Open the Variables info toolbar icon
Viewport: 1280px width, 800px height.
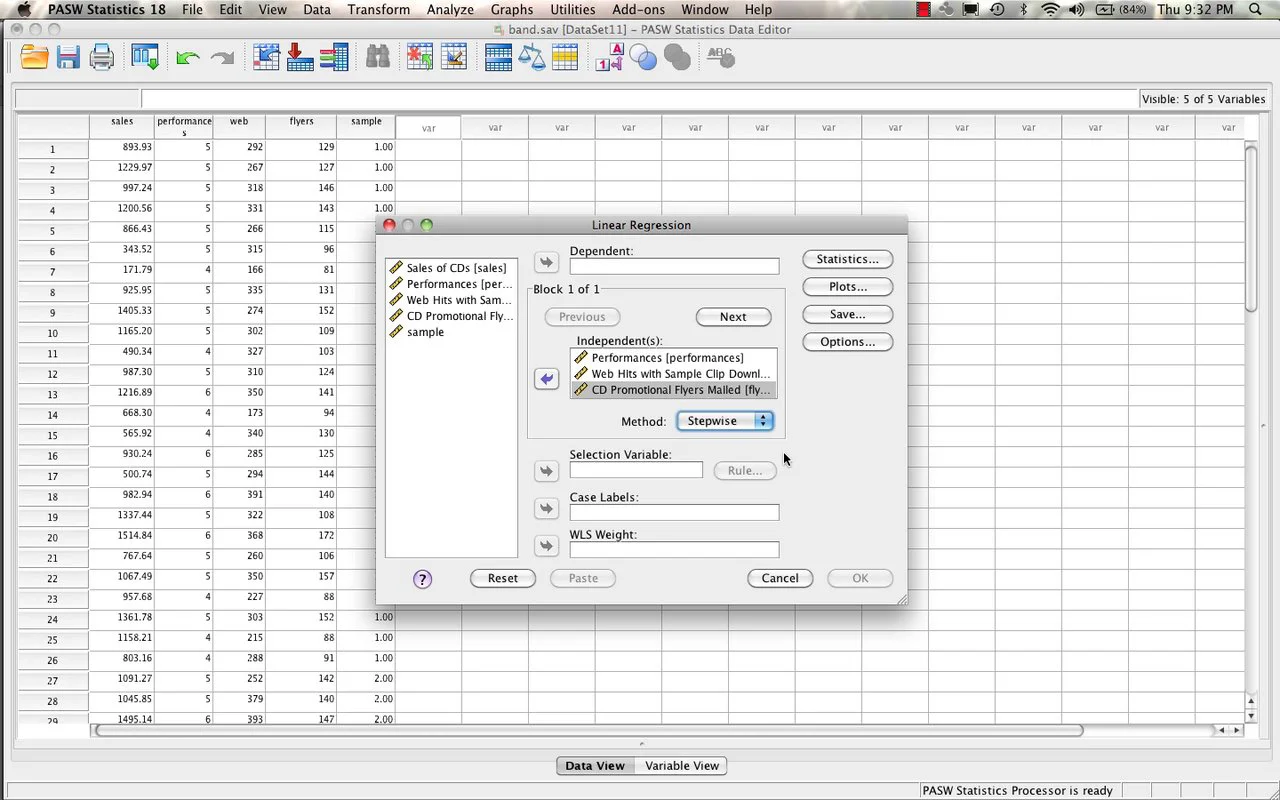(x=334, y=57)
